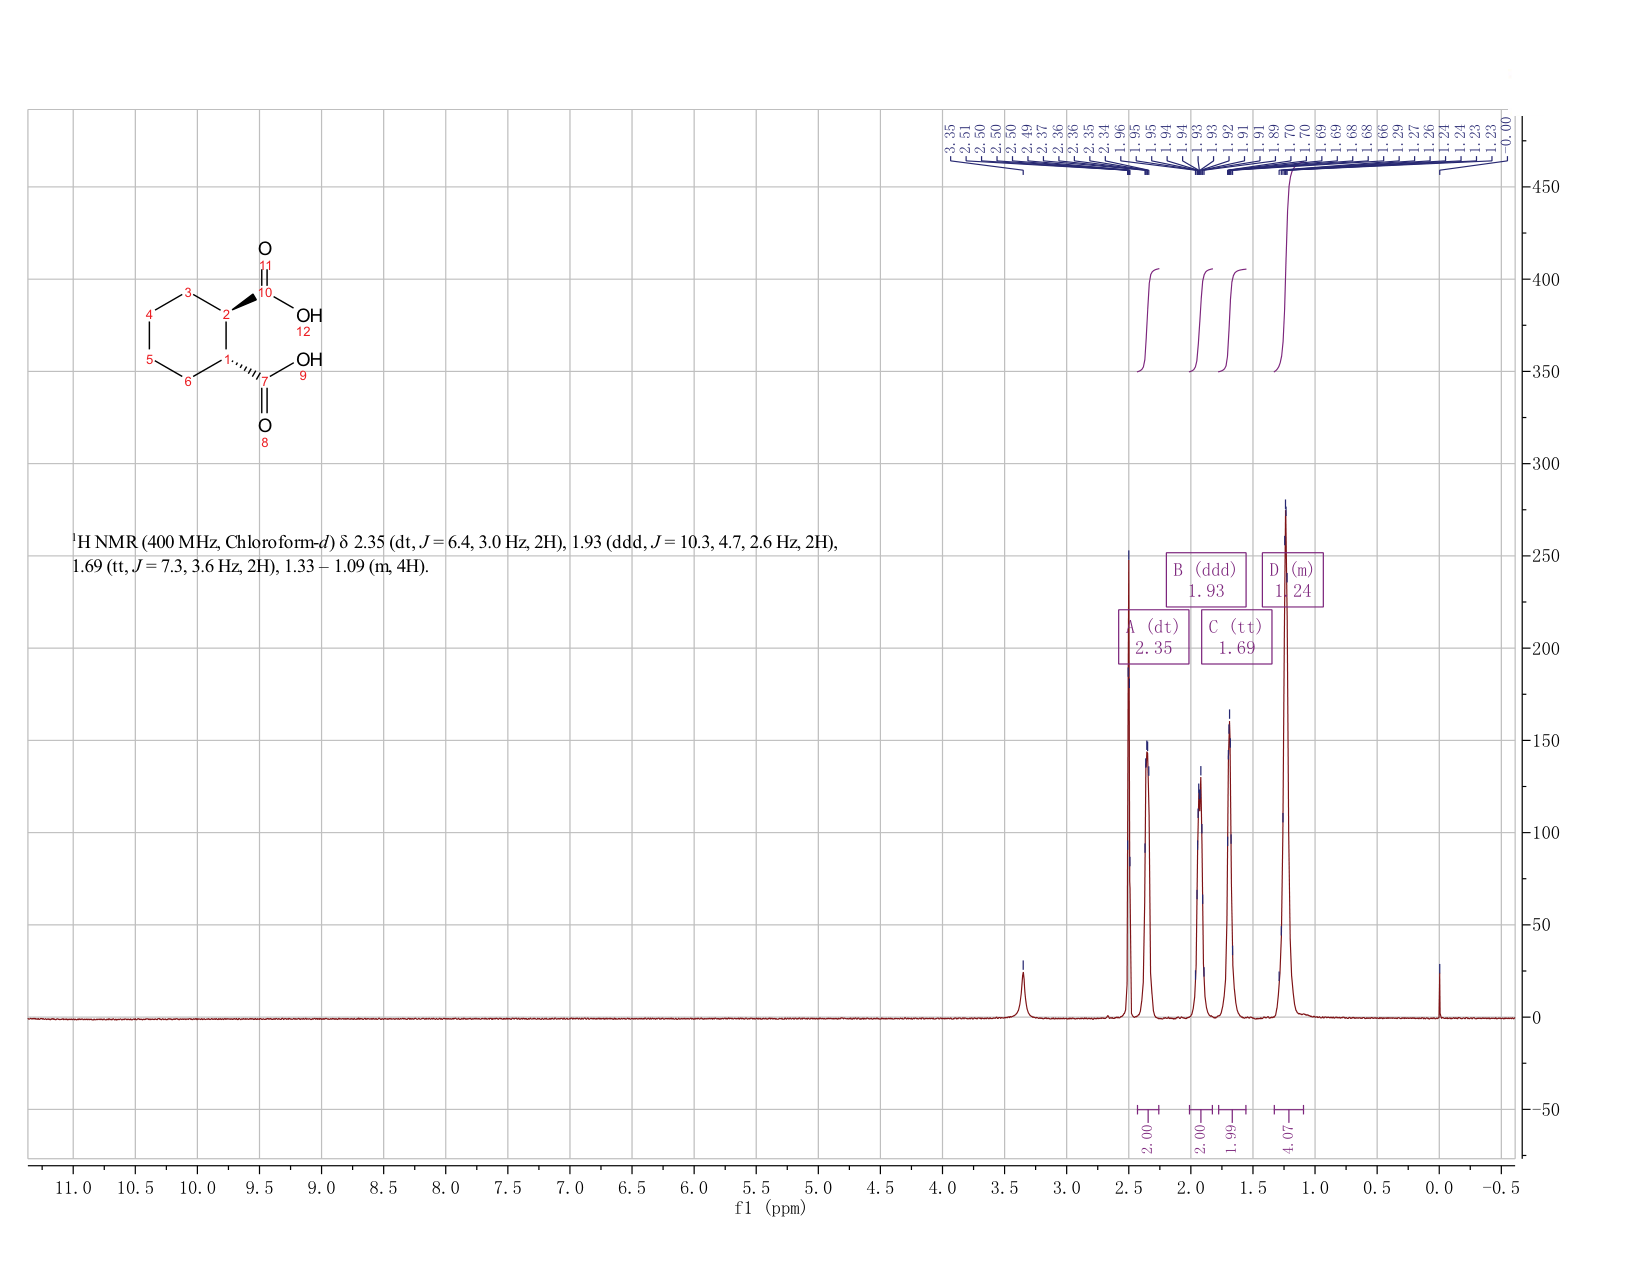Screen dimensions: 1650x1275
Task: Click the TMS reference peak at 0.0 ppm
Action: coord(1439,992)
